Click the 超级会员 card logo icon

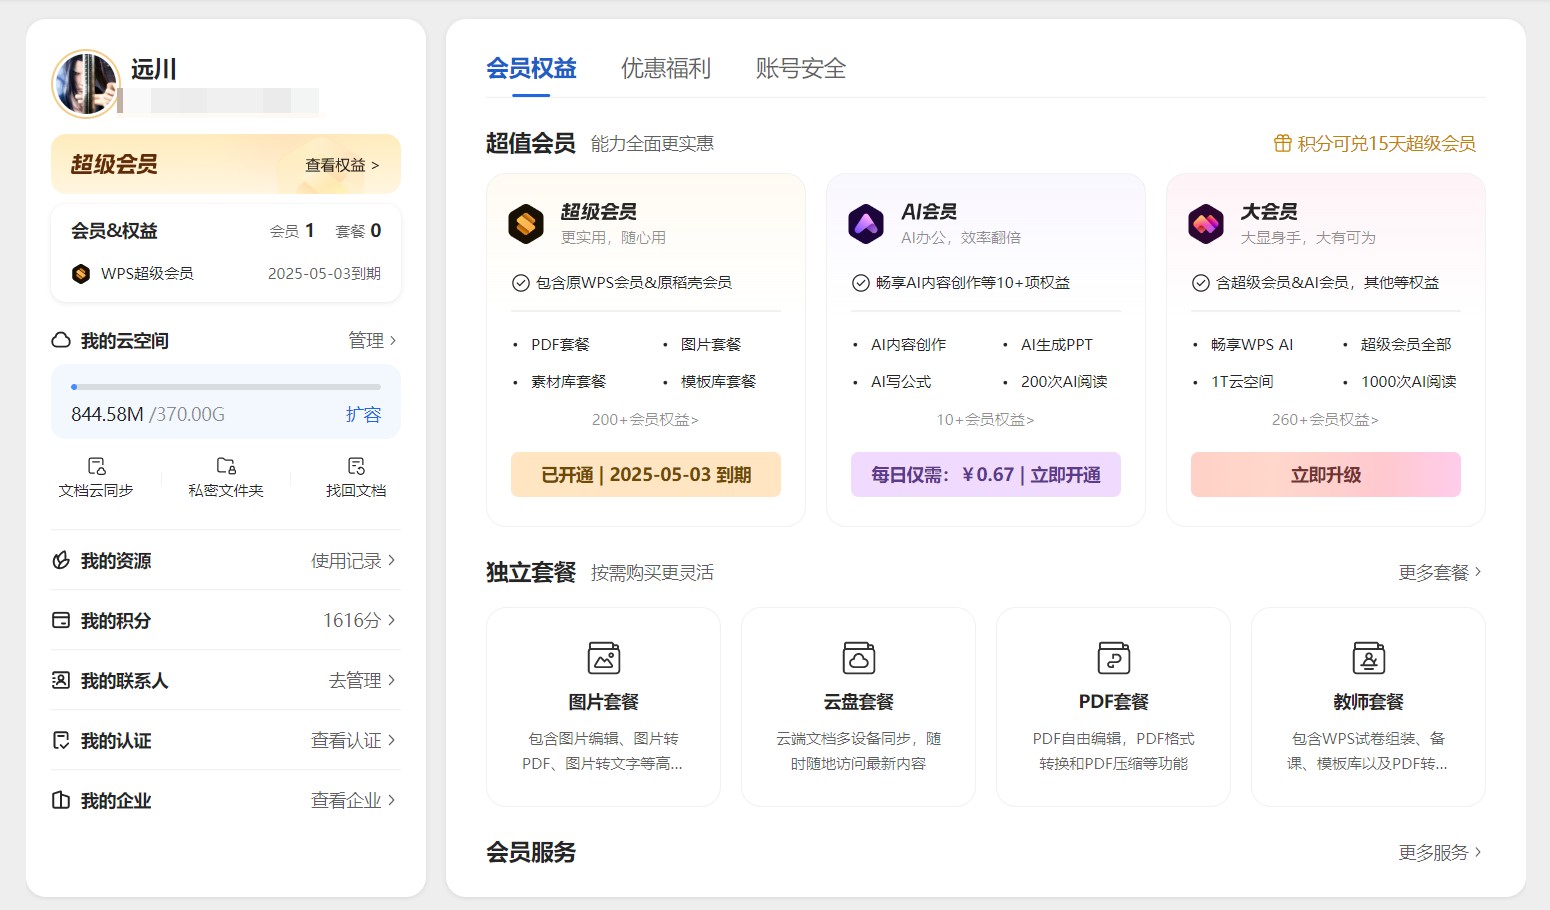pos(526,224)
